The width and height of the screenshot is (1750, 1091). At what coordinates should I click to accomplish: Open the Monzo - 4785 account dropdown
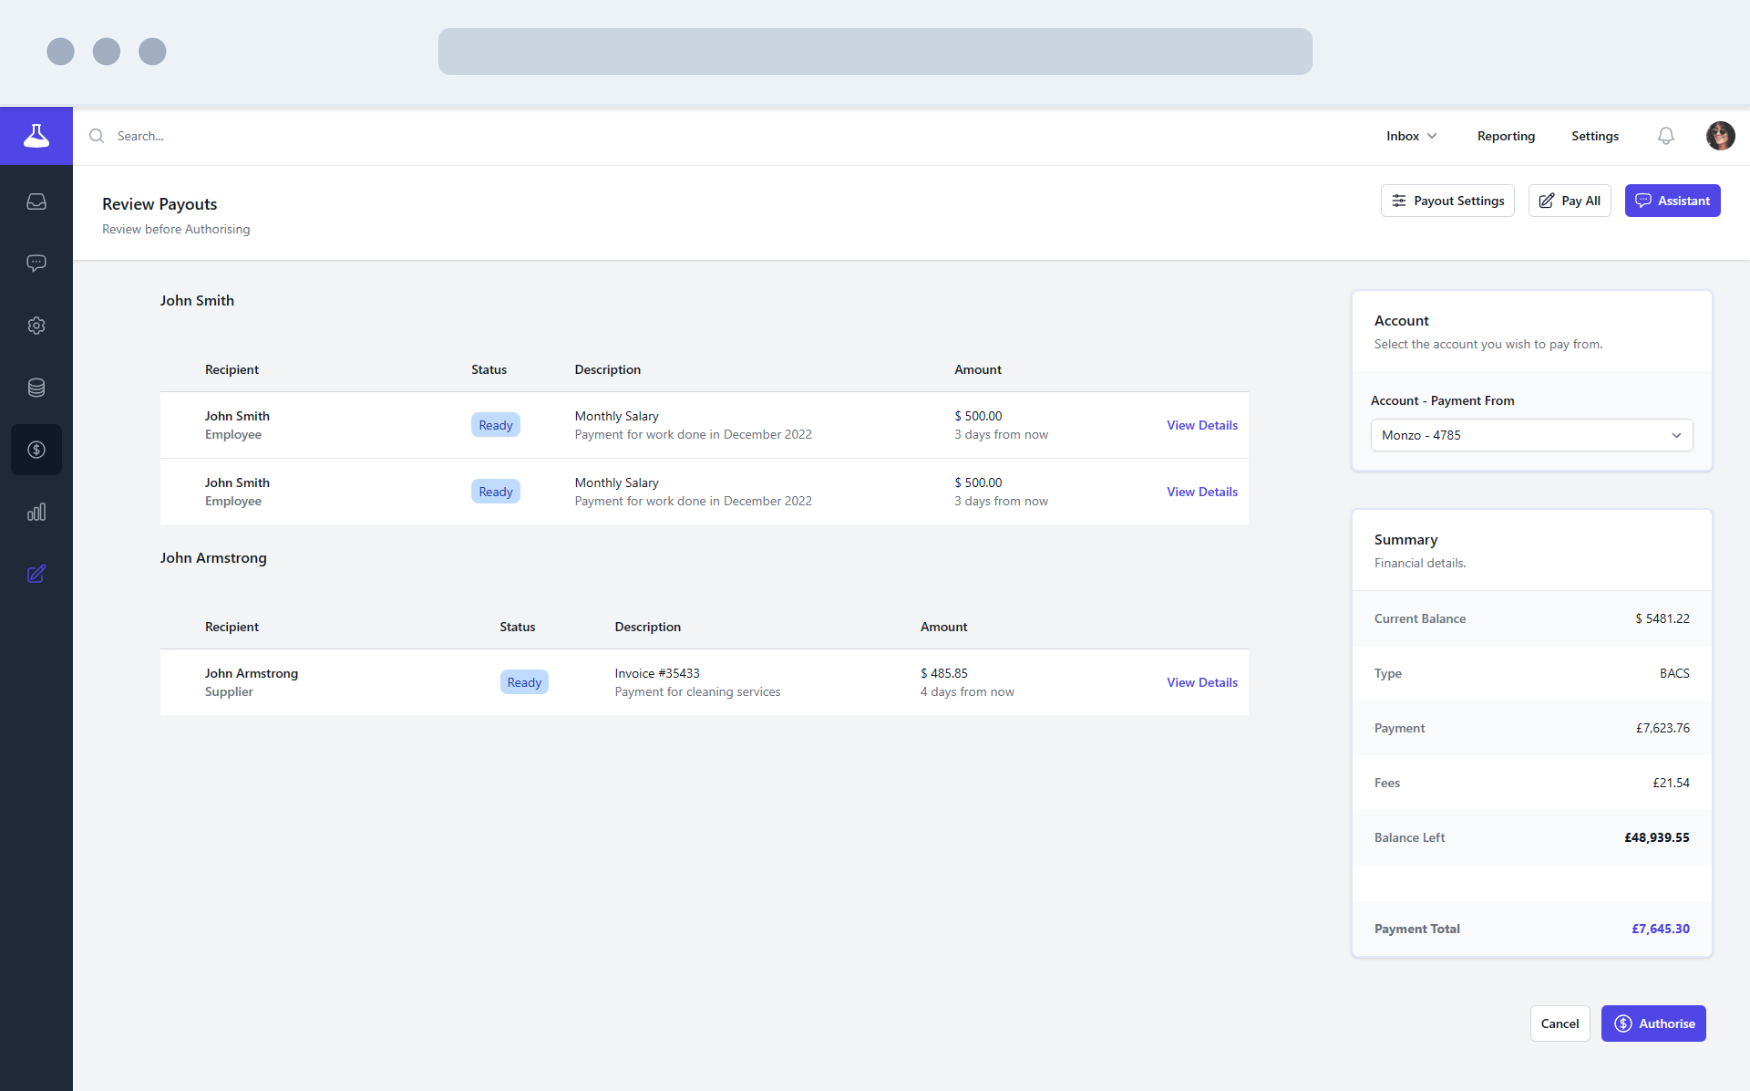[1531, 435]
